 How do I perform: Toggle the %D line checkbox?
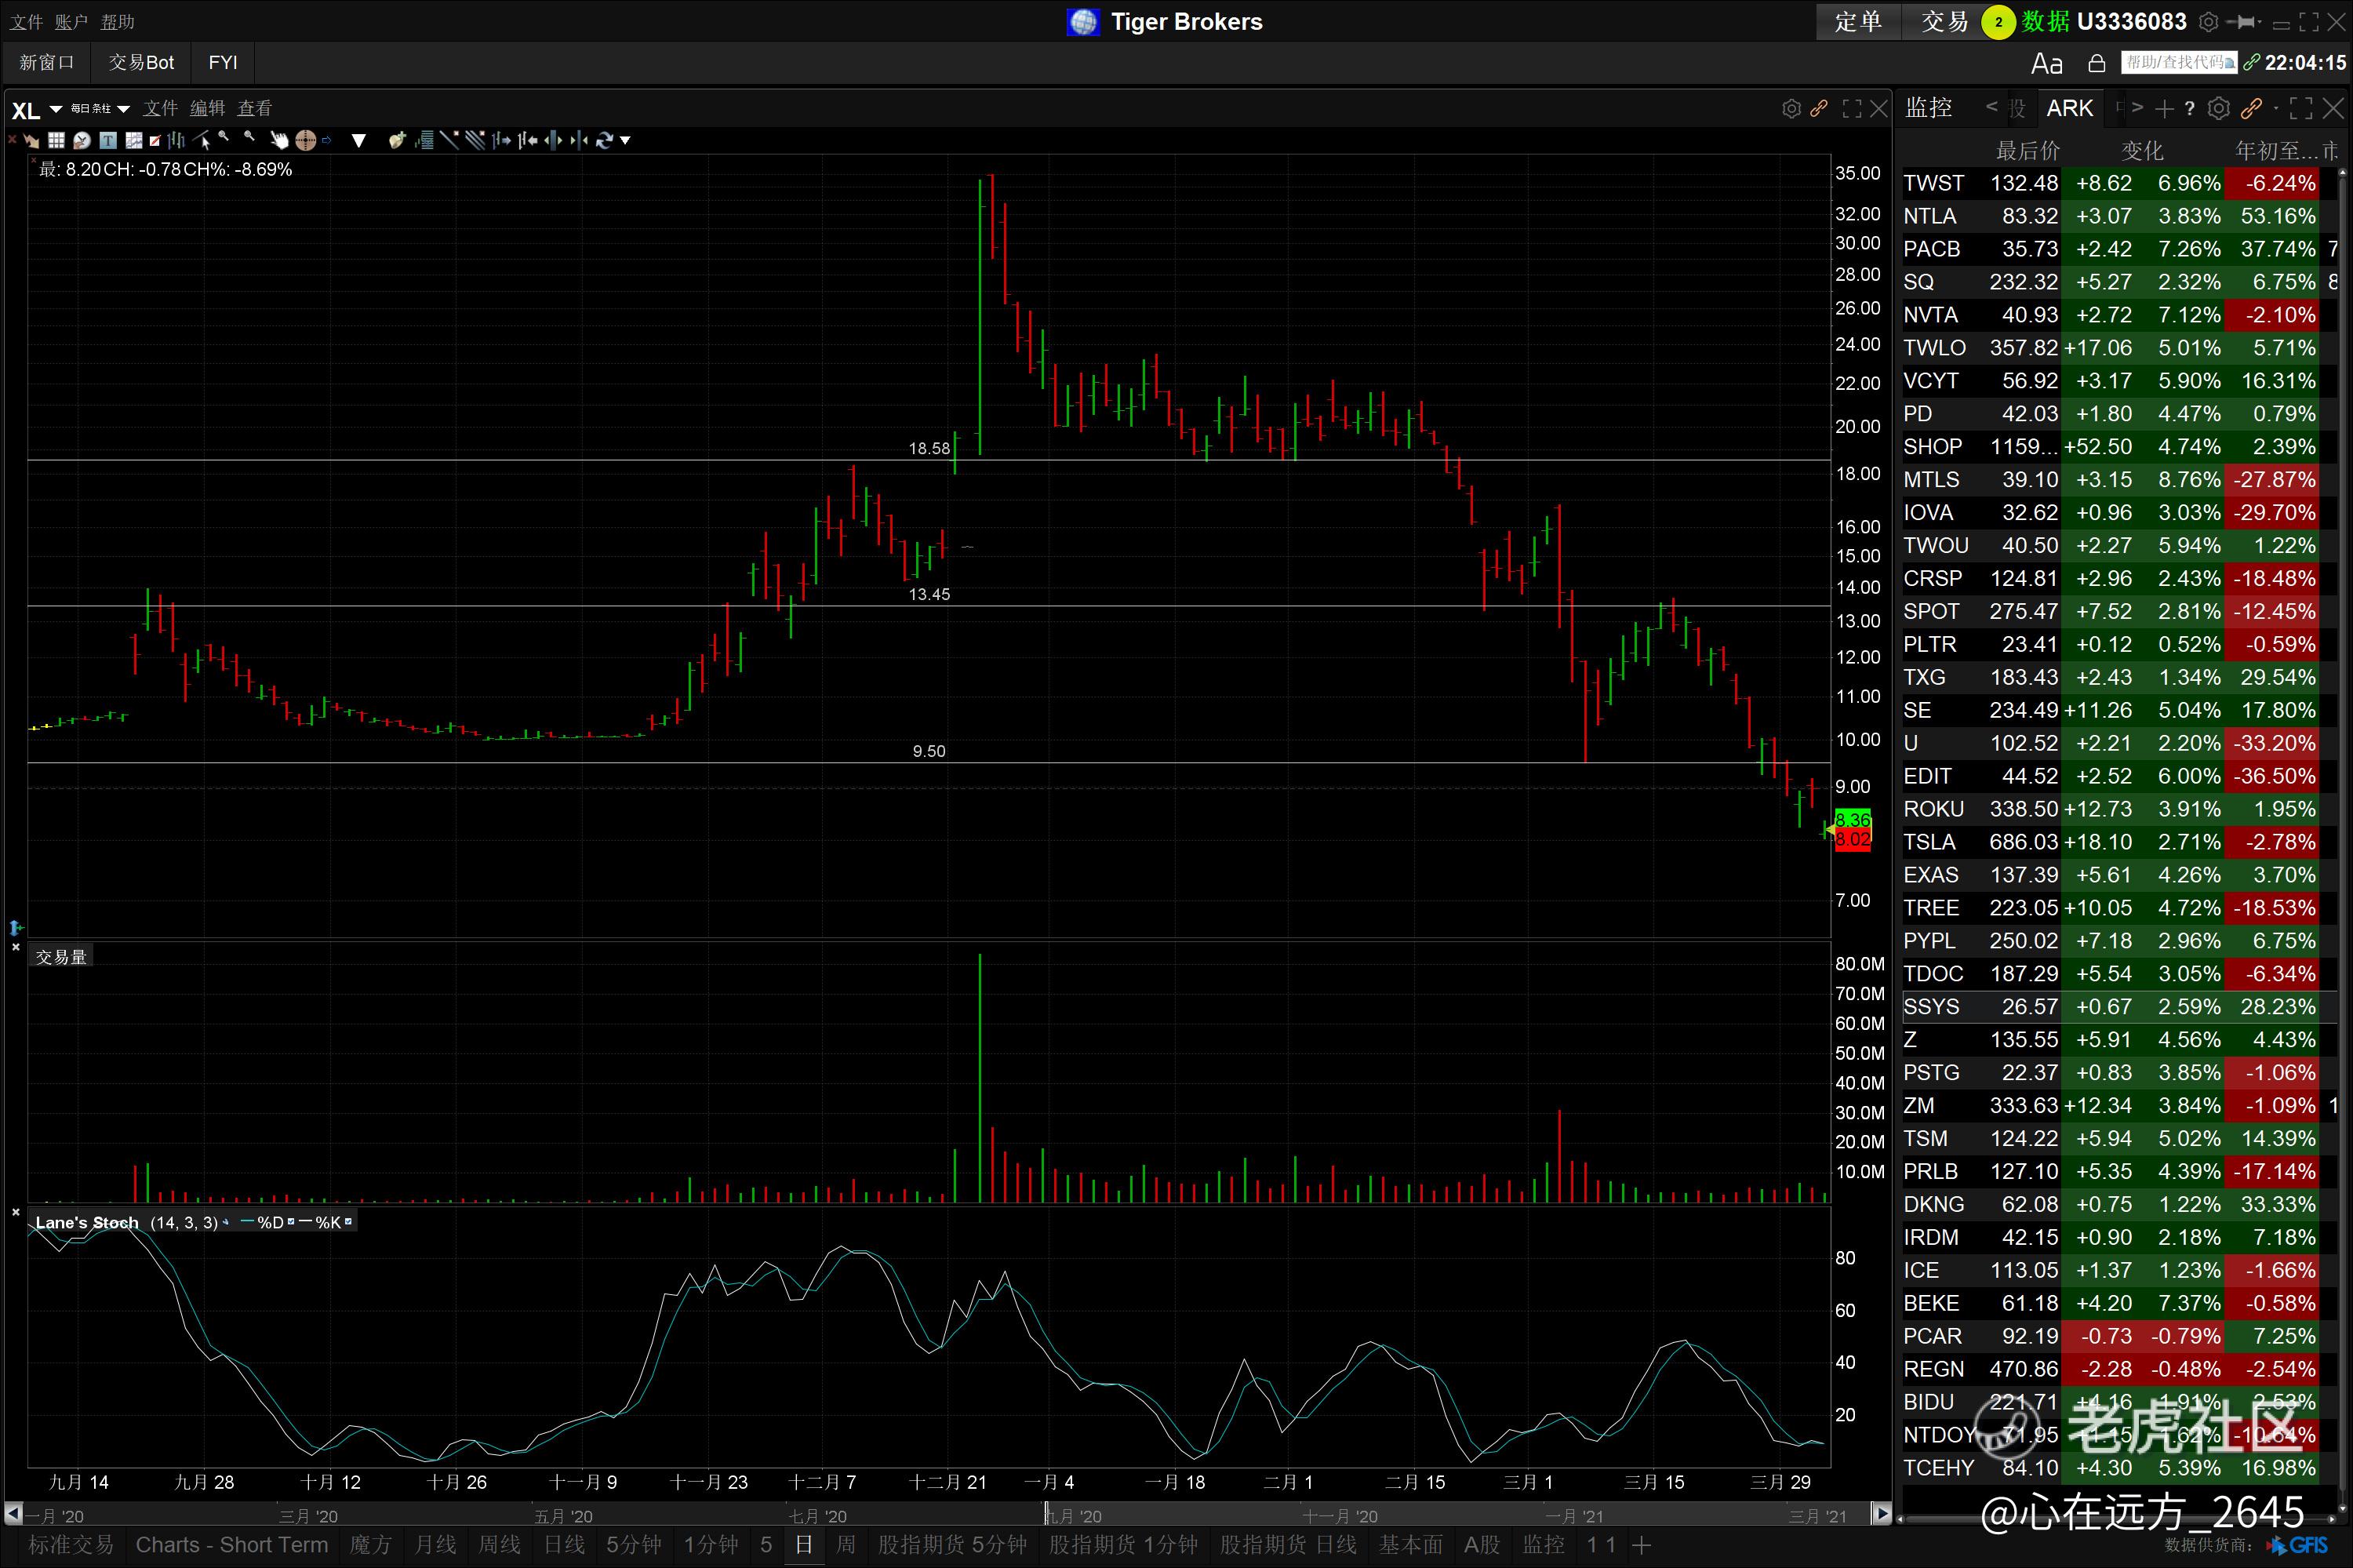pos(291,1221)
